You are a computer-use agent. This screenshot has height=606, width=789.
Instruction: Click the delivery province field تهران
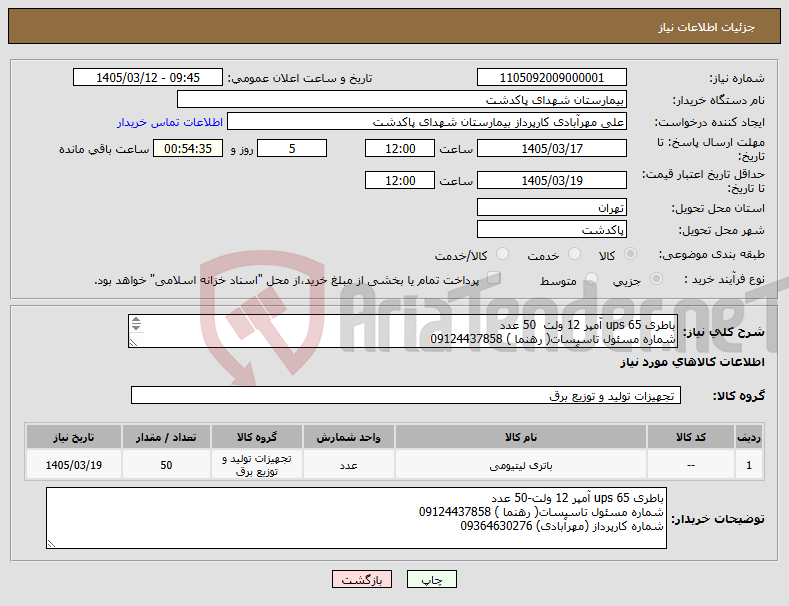[551, 207]
